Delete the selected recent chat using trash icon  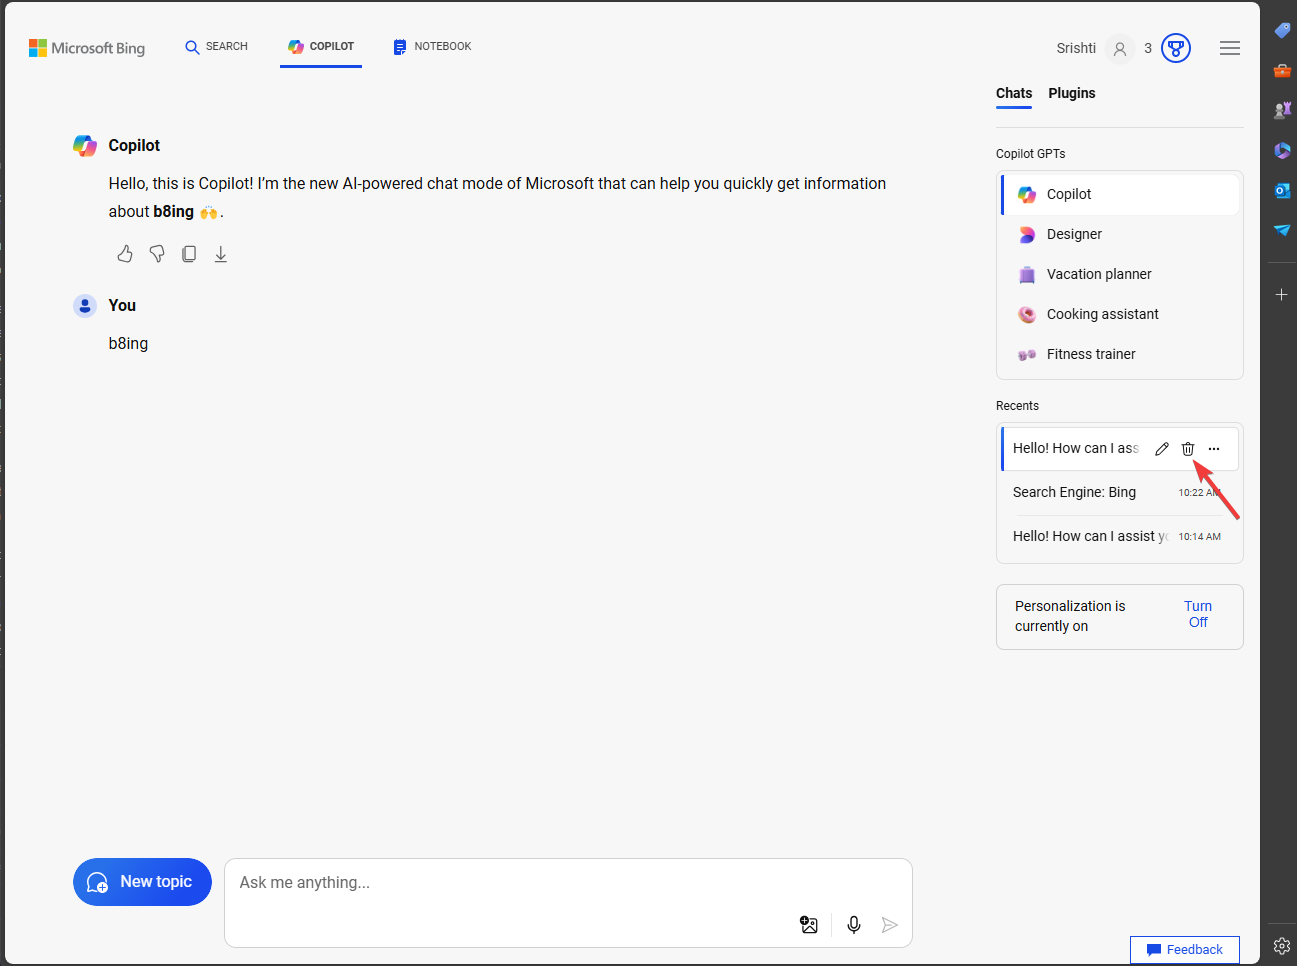pos(1188,449)
